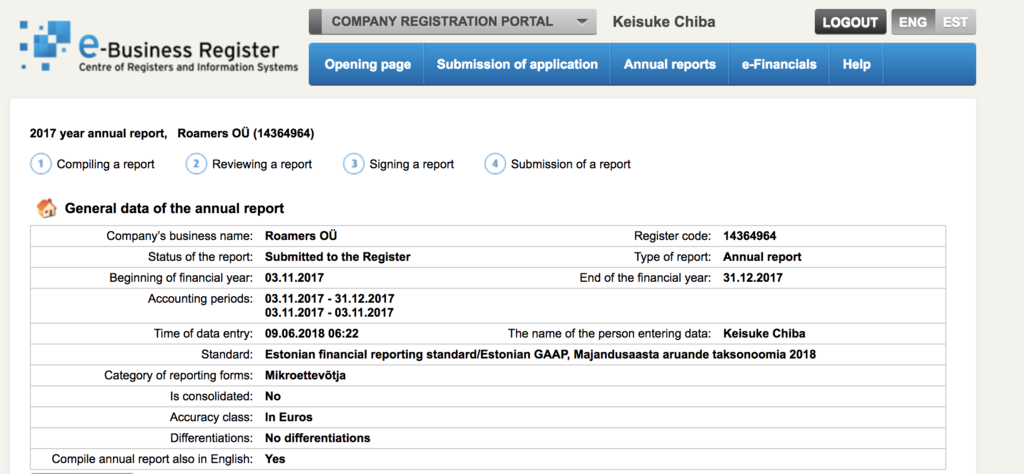Click step 2 circle Reviewing a report
This screenshot has width=1024, height=474.
[196, 164]
